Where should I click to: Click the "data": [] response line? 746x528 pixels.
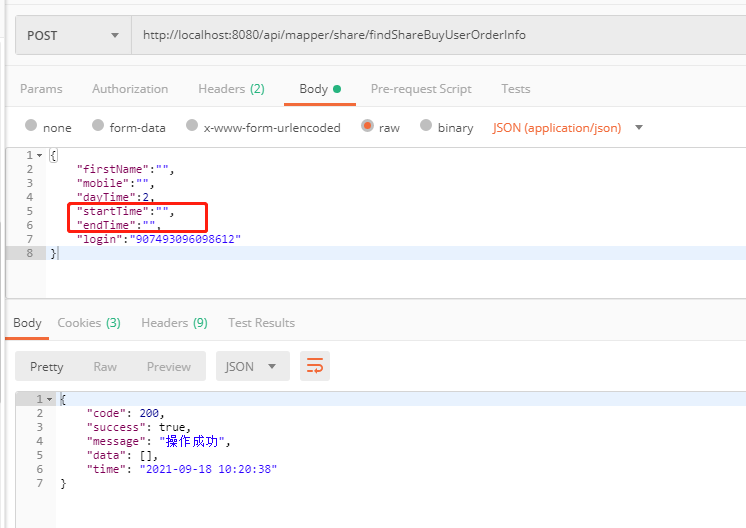[x=122, y=455]
